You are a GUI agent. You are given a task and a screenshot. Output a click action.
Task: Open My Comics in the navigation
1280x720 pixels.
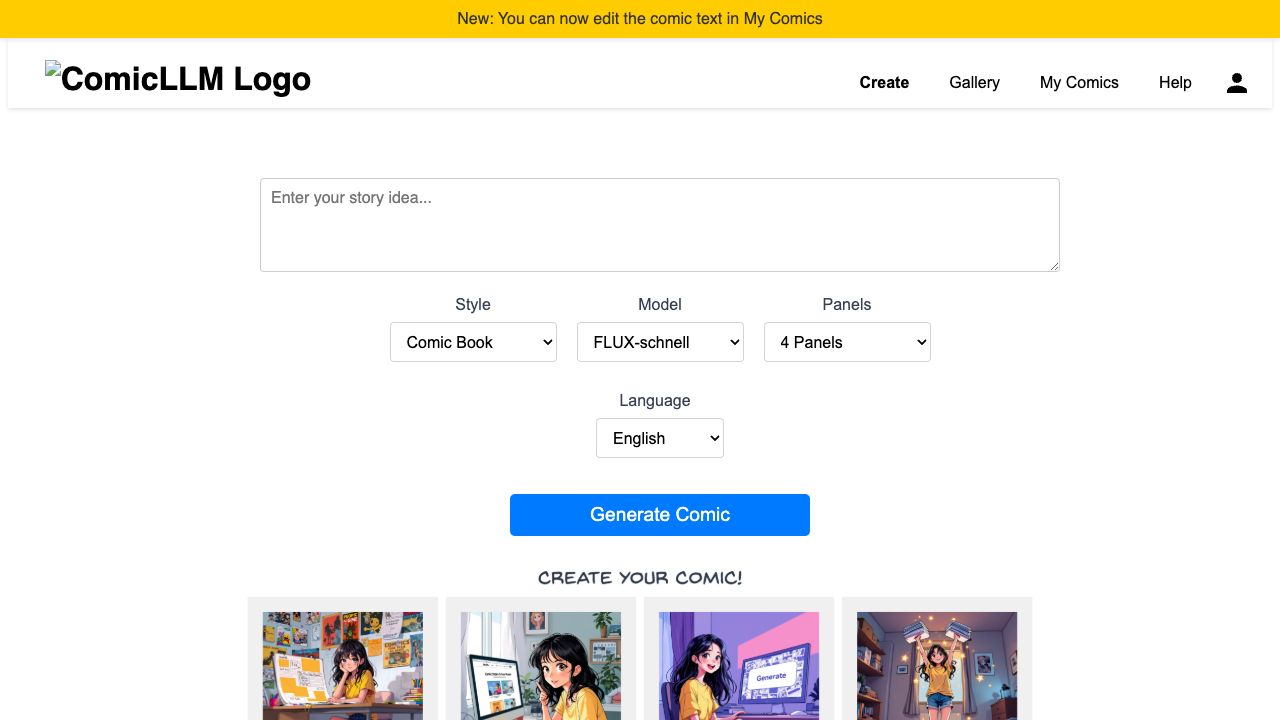click(x=1079, y=83)
